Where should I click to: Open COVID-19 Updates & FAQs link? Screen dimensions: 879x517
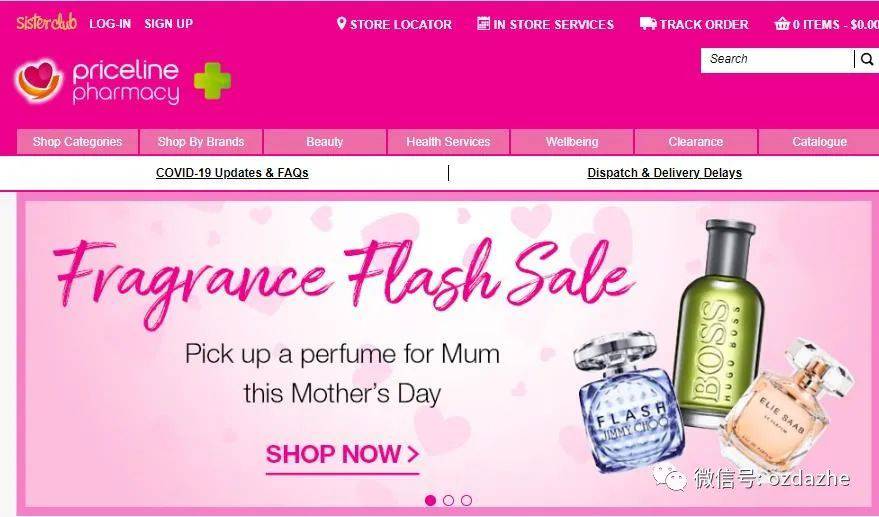point(232,173)
